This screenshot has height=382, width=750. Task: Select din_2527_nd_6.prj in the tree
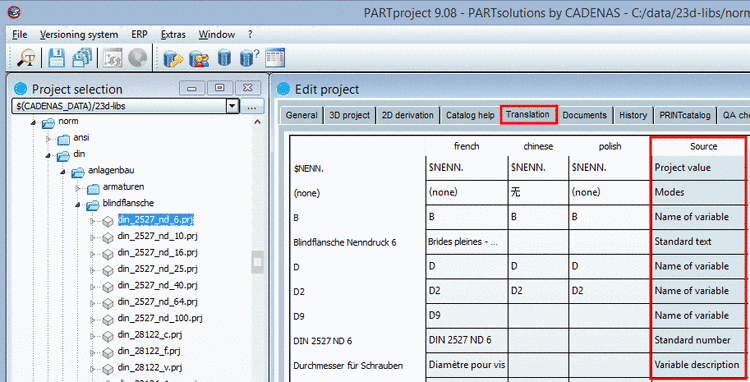pos(156,219)
